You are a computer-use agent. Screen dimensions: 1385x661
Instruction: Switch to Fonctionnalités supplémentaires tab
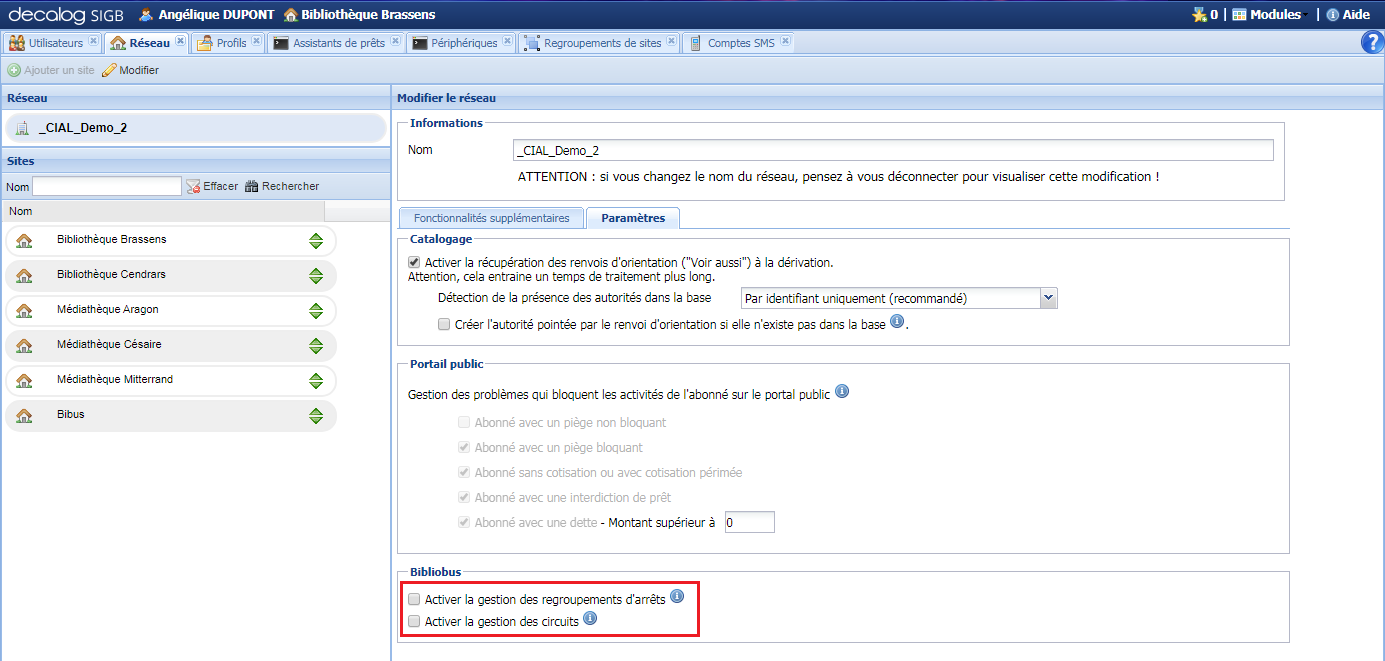491,218
